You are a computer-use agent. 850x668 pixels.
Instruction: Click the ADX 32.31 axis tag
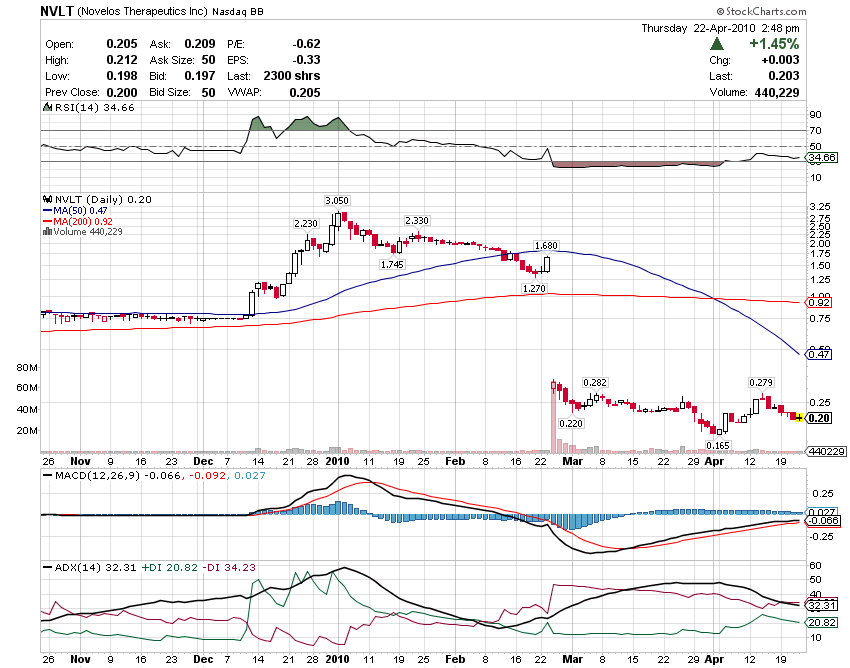click(822, 605)
